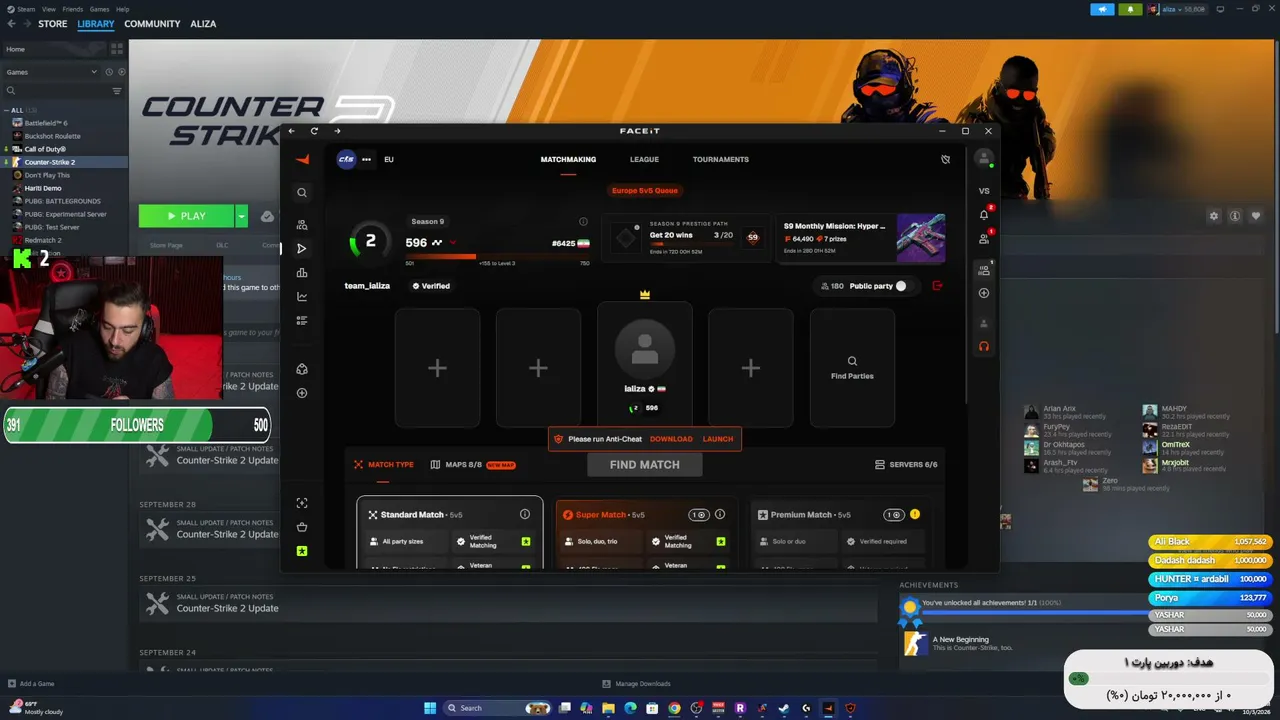The width and height of the screenshot is (1280, 720).
Task: Click the orange headset icon in FACEIT
Action: (984, 346)
